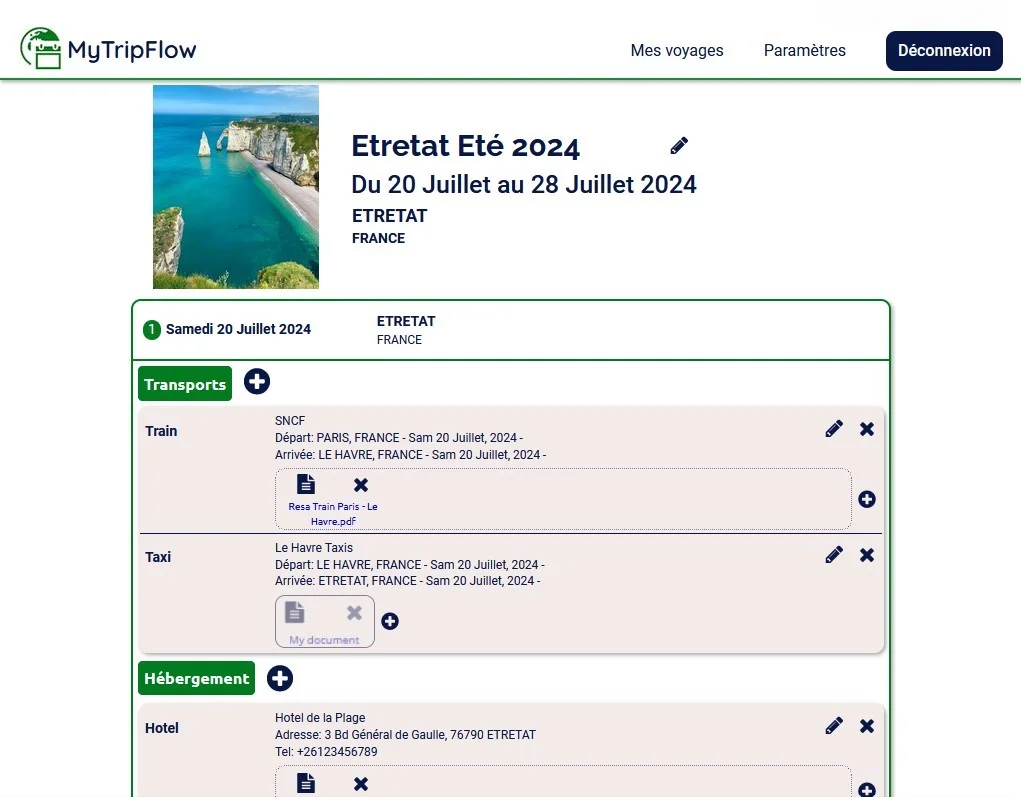
Task: Edit the Hotel de la Plage details
Action: click(834, 725)
